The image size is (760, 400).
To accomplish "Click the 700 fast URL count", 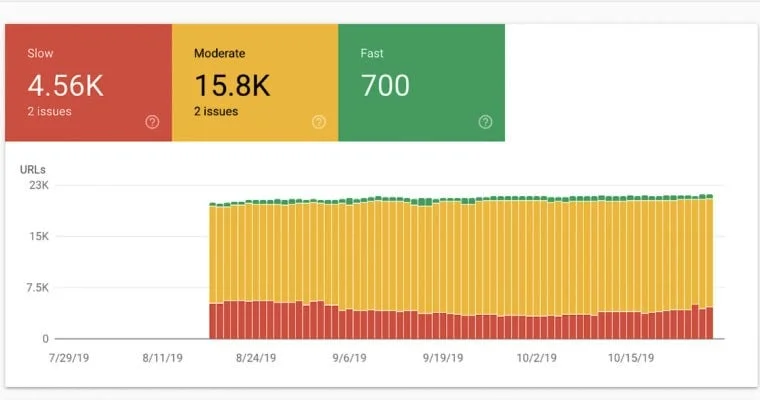I will click(x=385, y=85).
